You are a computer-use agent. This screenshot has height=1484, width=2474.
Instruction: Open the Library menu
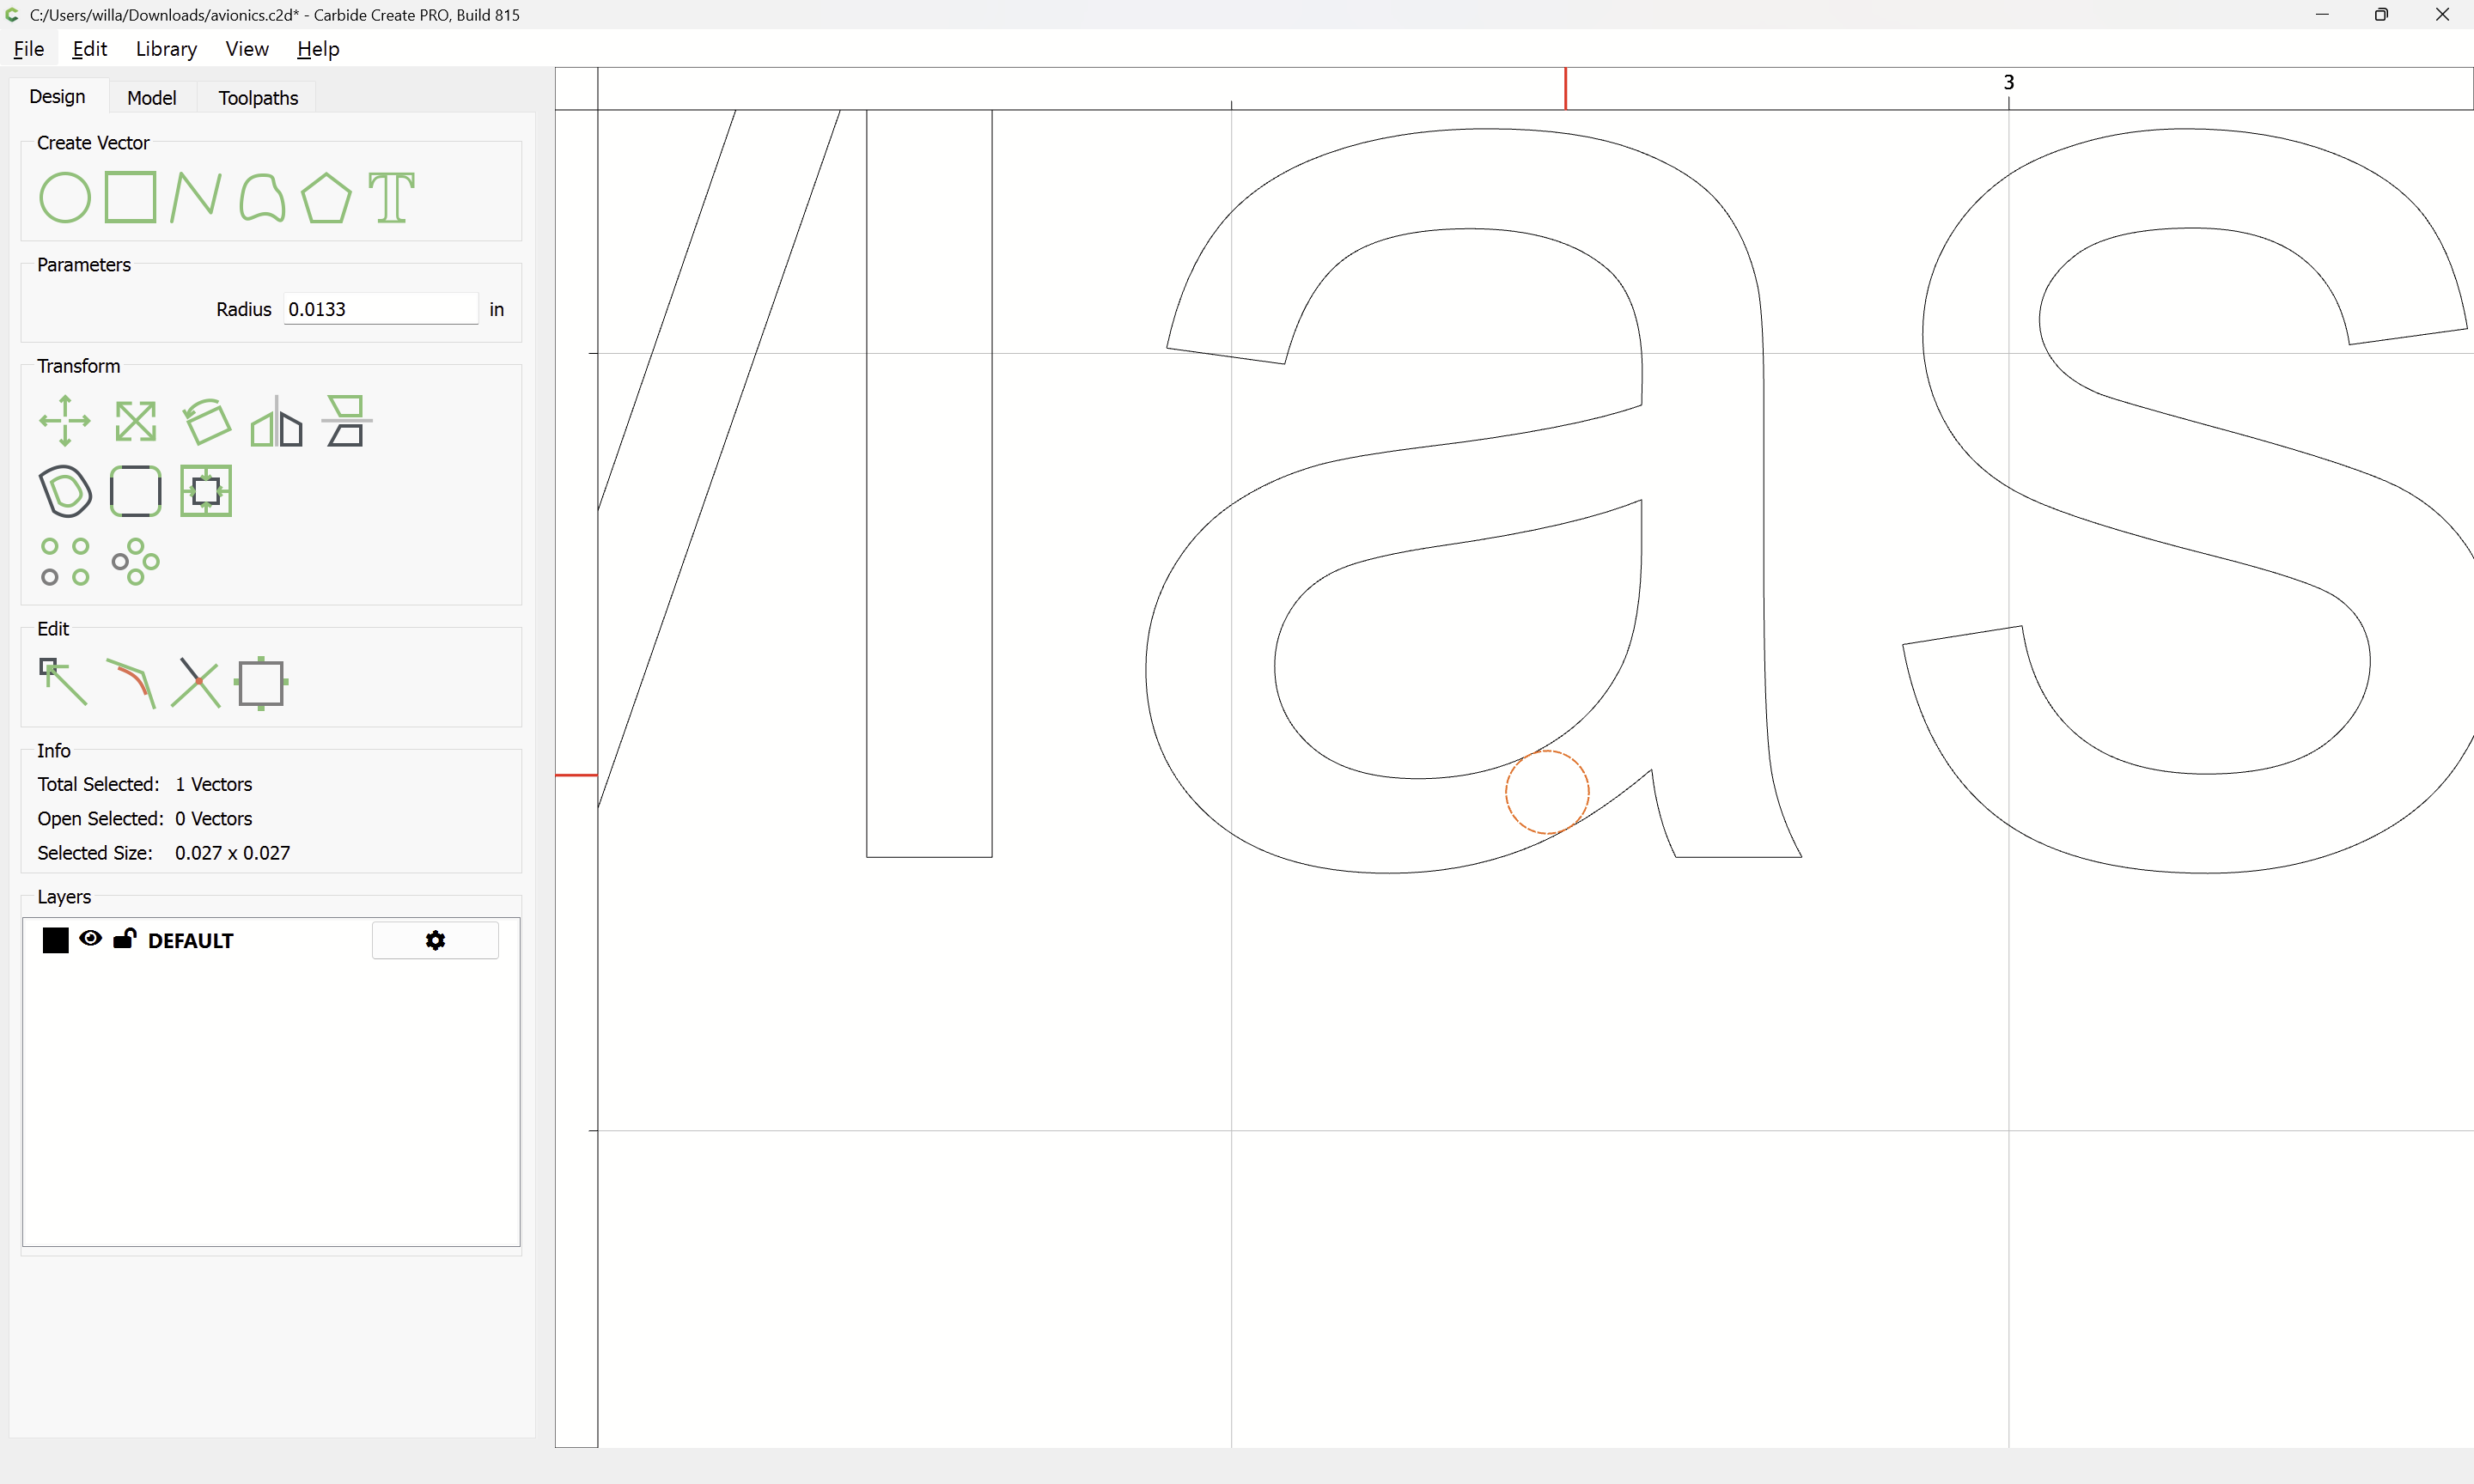(x=166, y=49)
